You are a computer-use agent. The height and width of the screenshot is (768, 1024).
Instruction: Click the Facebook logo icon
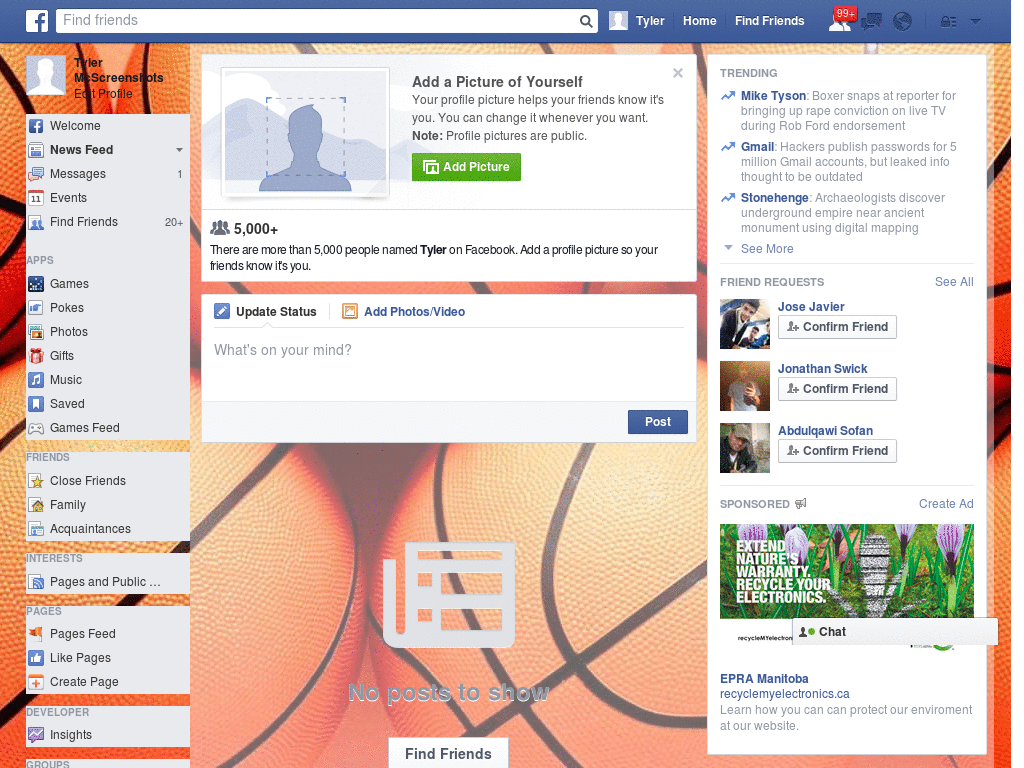click(37, 21)
